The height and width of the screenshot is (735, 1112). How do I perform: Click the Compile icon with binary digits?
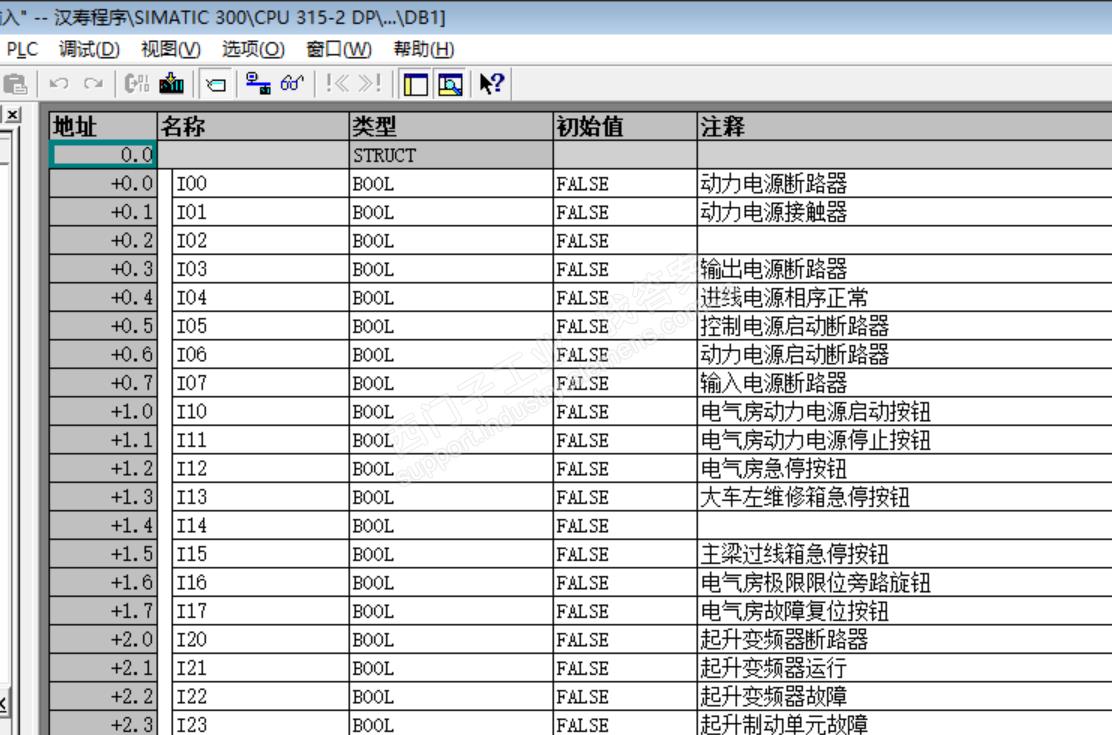(x=136, y=84)
